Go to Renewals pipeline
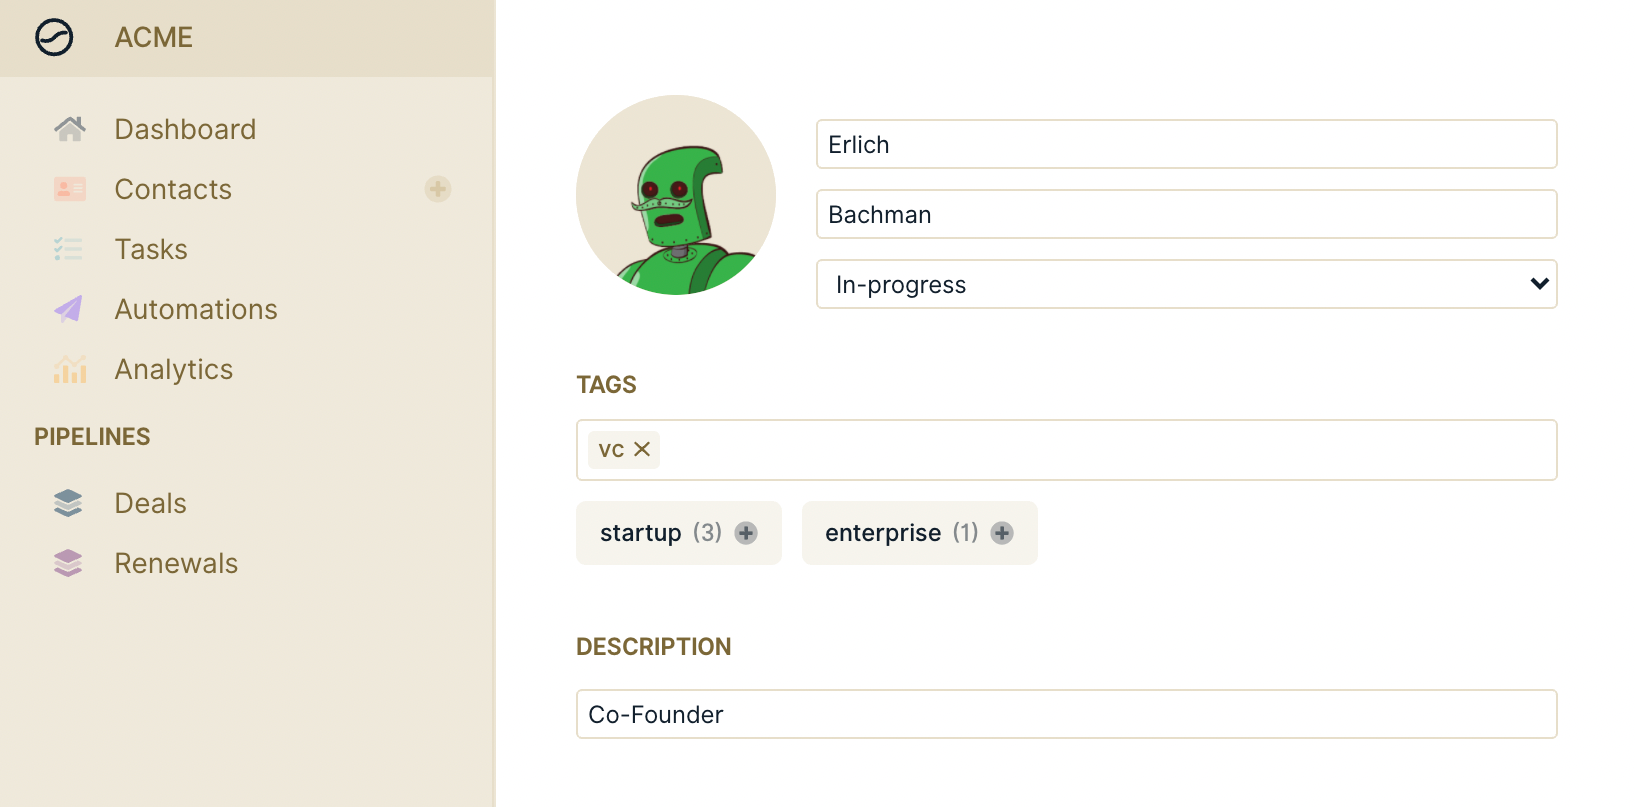Viewport: 1635px width, 807px height. pos(176,563)
